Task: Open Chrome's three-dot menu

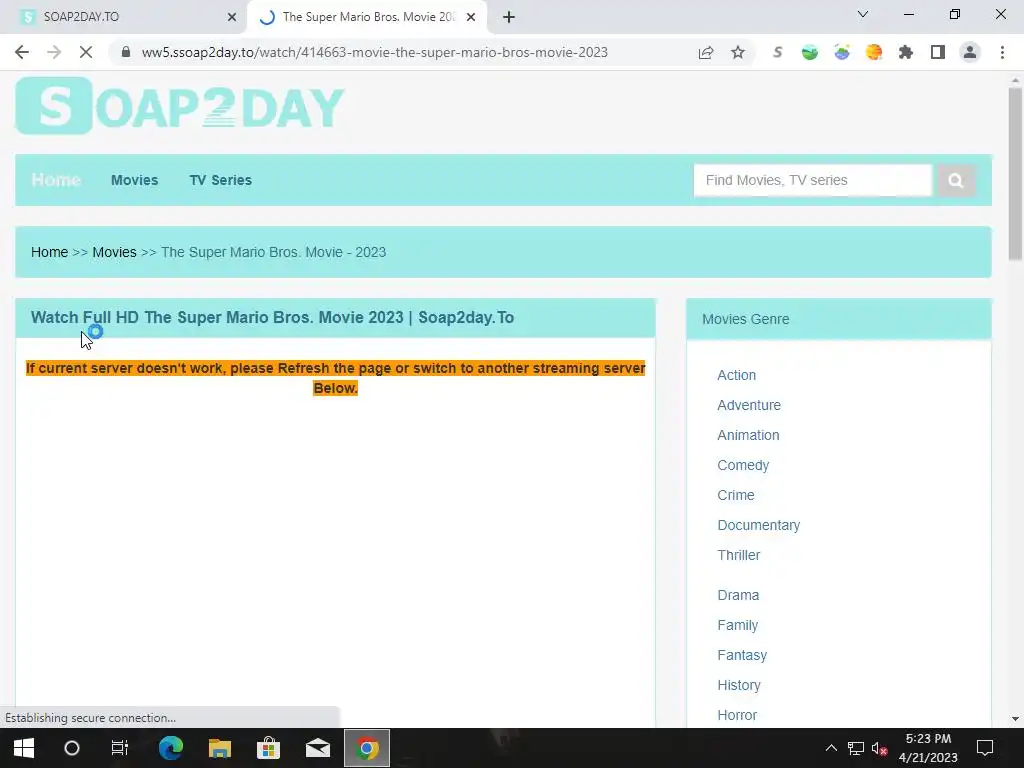Action: pos(1002,52)
